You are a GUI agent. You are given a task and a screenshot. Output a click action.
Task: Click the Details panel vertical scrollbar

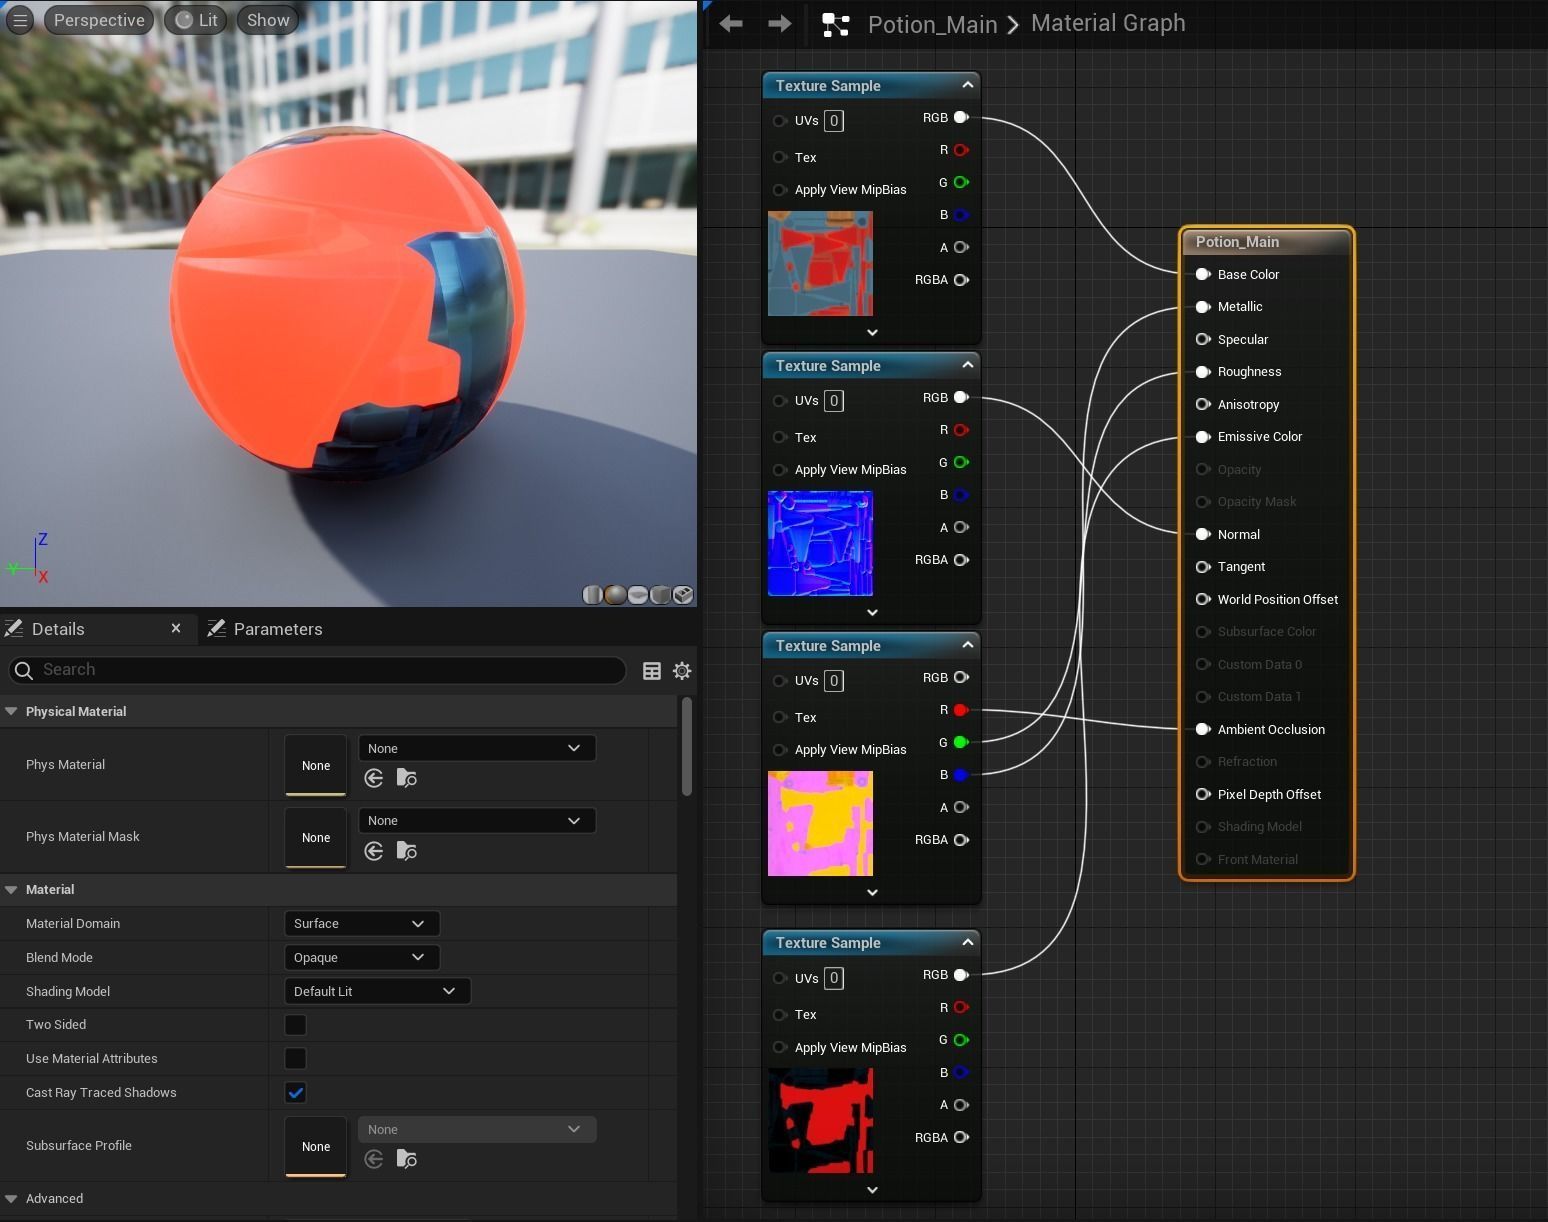coord(686,746)
